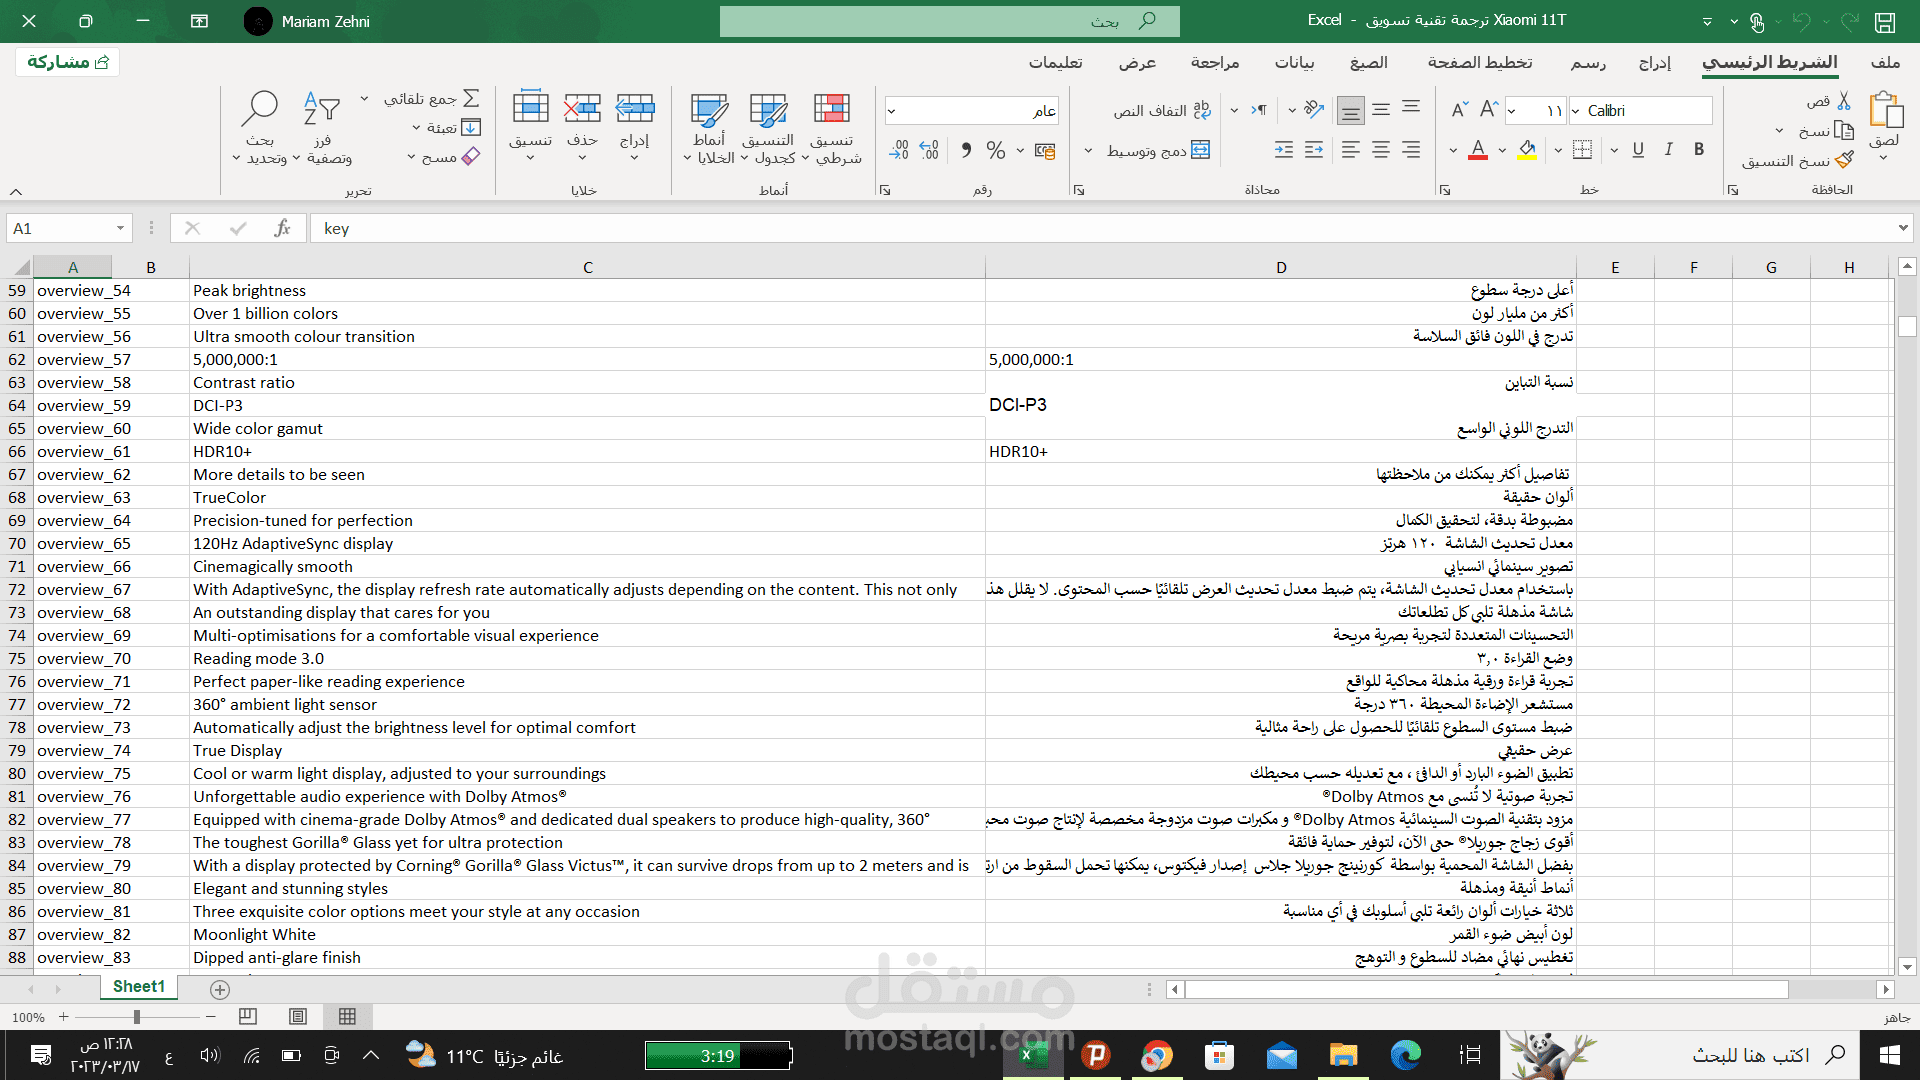Viewport: 1920px width, 1080px height.
Task: Toggle Italic formatting
Action: click(1668, 150)
